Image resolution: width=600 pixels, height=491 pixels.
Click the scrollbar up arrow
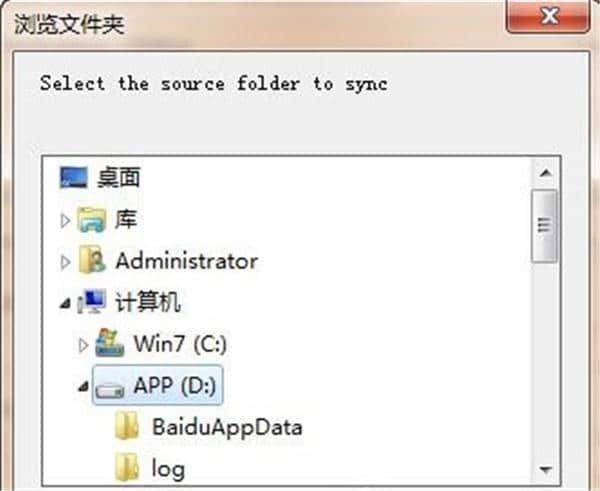(x=545, y=176)
